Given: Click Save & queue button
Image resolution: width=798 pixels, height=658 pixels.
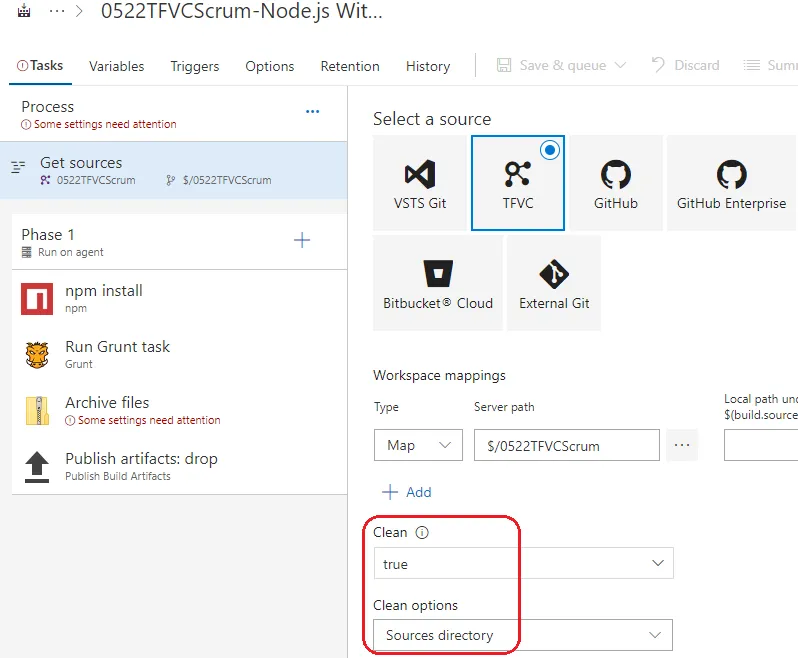Looking at the screenshot, I should (x=551, y=65).
